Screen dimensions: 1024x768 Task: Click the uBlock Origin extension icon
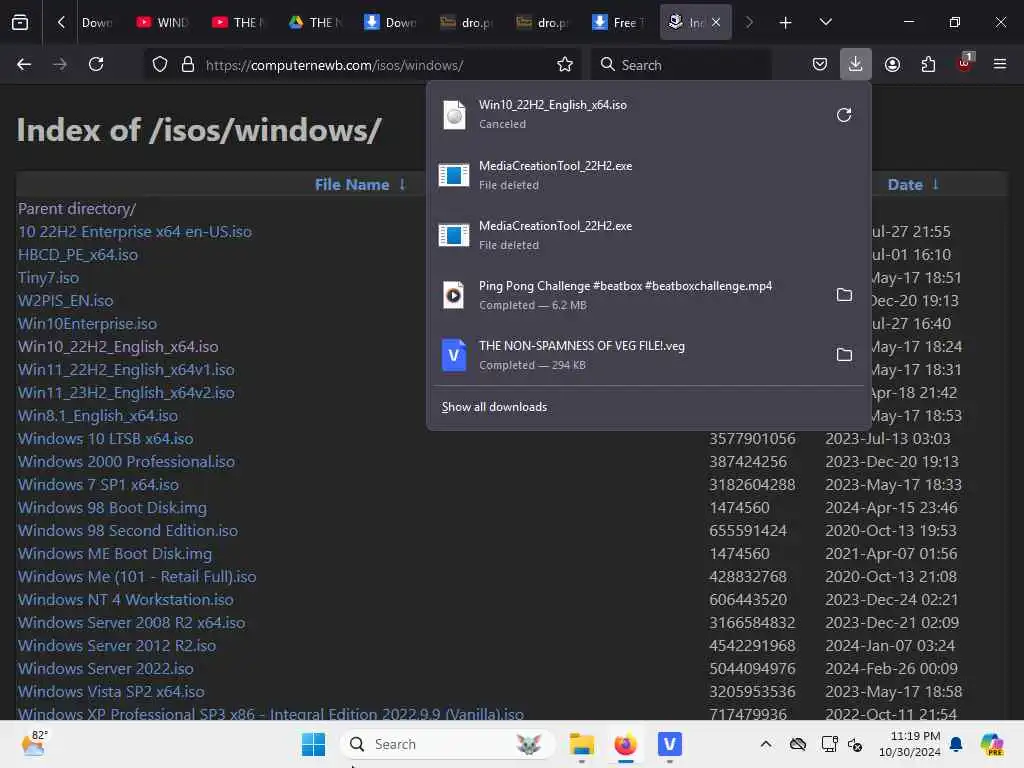point(965,63)
